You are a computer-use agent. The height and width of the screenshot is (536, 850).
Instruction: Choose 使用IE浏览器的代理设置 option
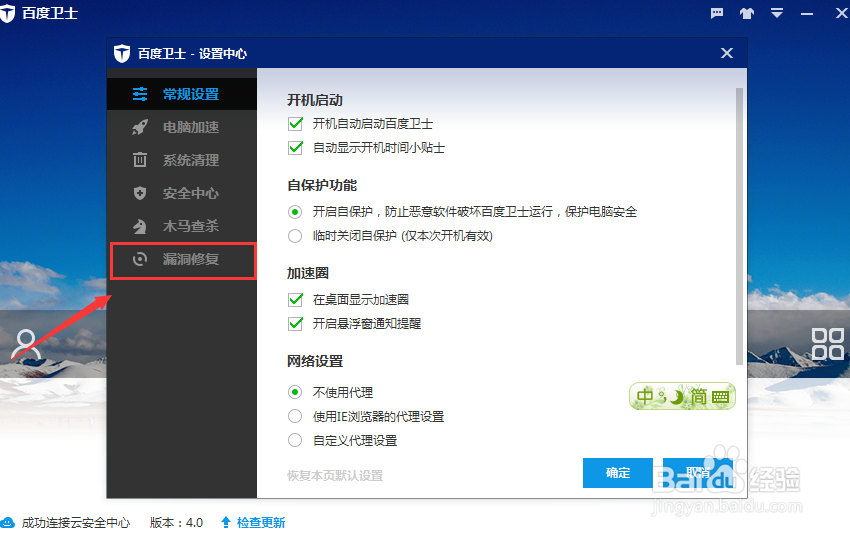coord(295,416)
